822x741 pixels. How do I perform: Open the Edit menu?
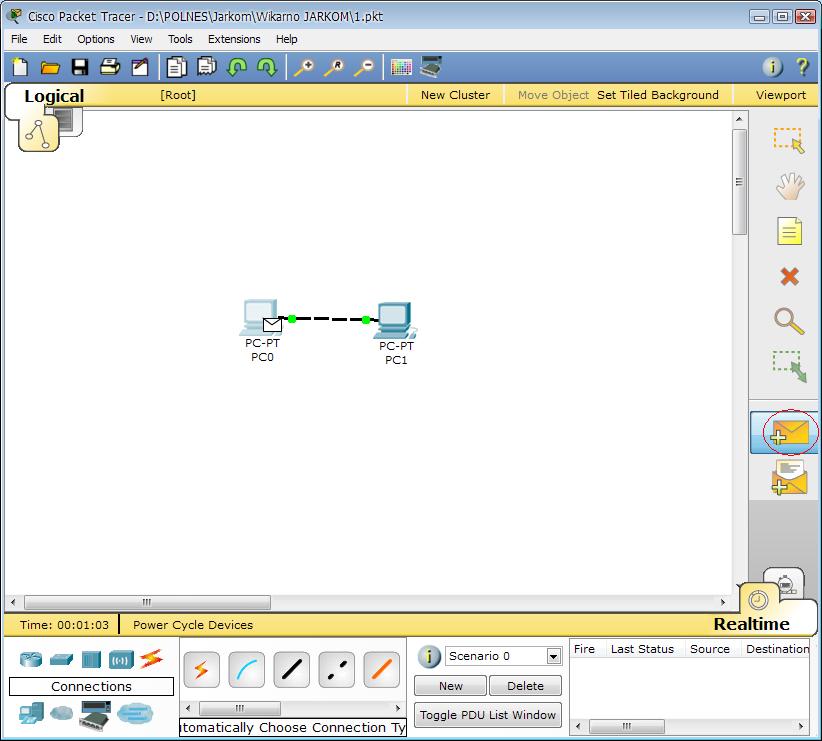tap(52, 39)
